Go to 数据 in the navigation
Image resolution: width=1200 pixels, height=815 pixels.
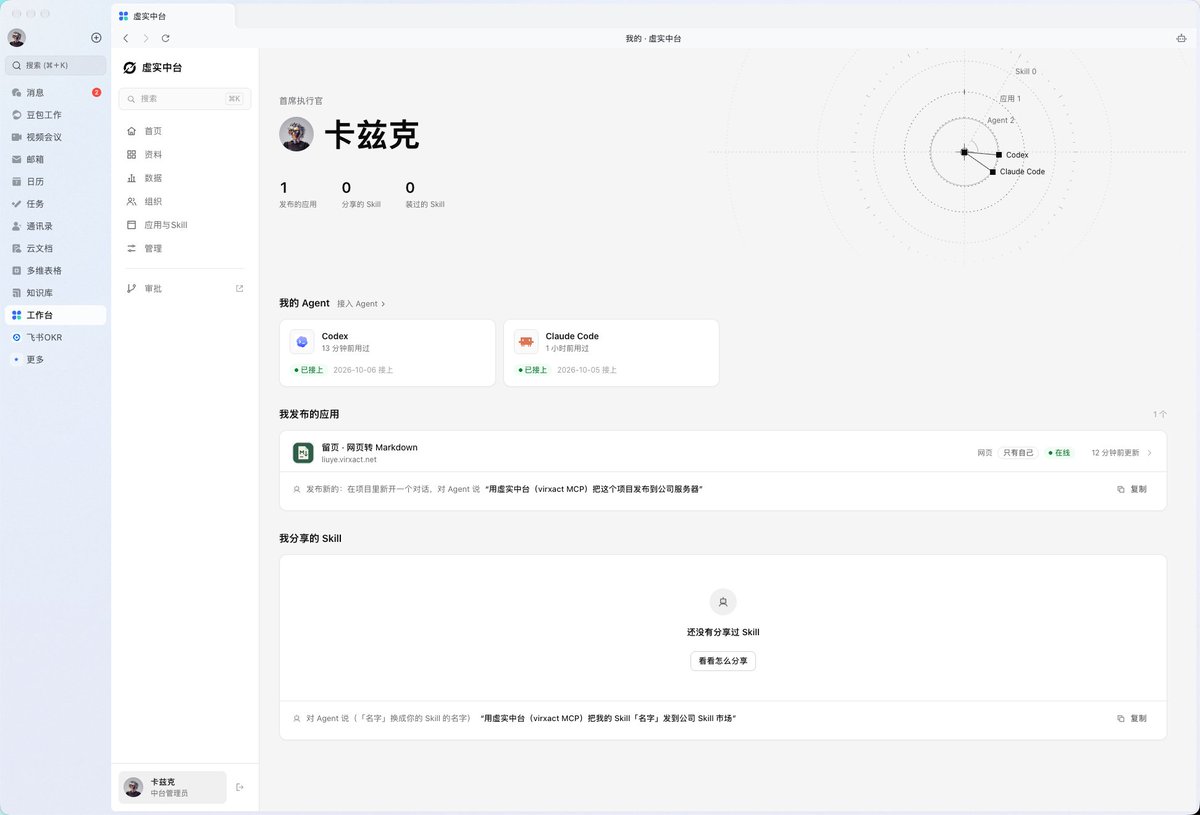coord(185,178)
